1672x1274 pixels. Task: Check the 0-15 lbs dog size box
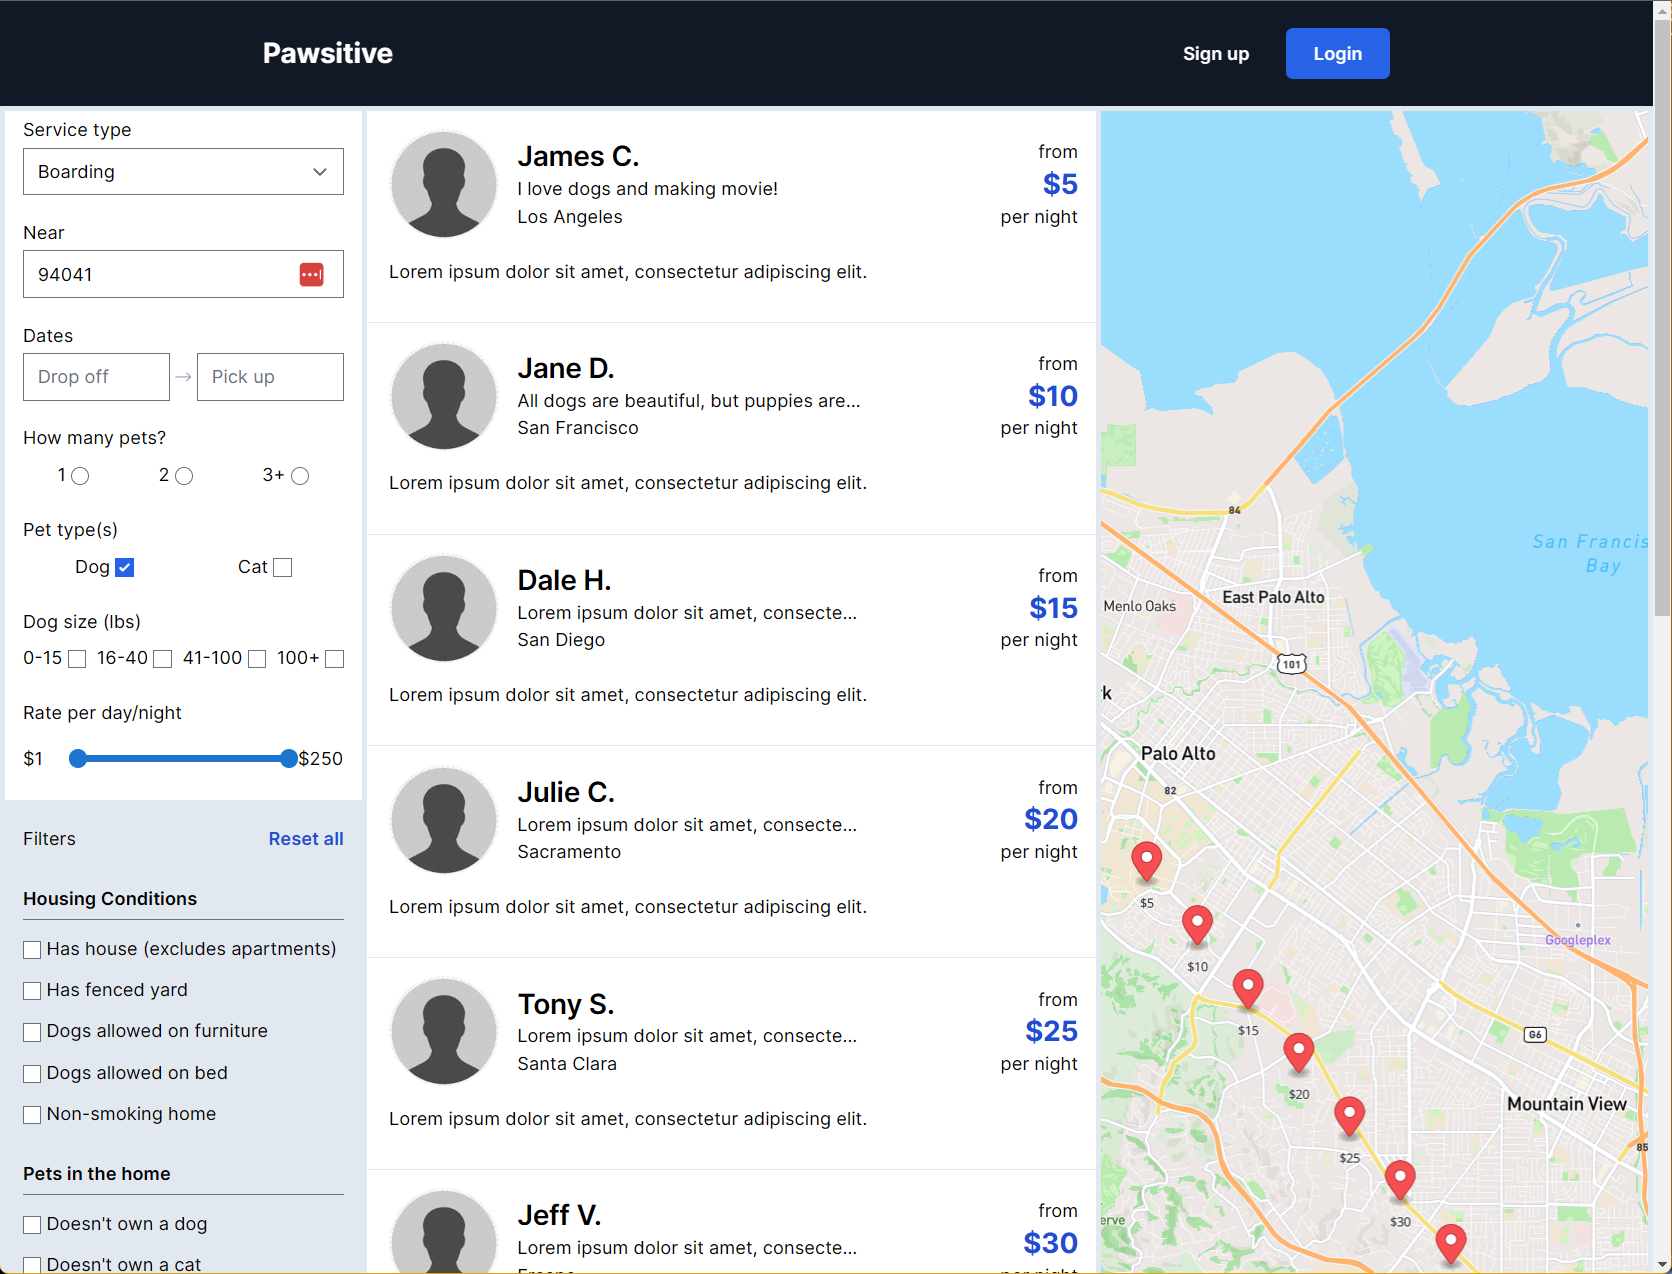coord(77,659)
